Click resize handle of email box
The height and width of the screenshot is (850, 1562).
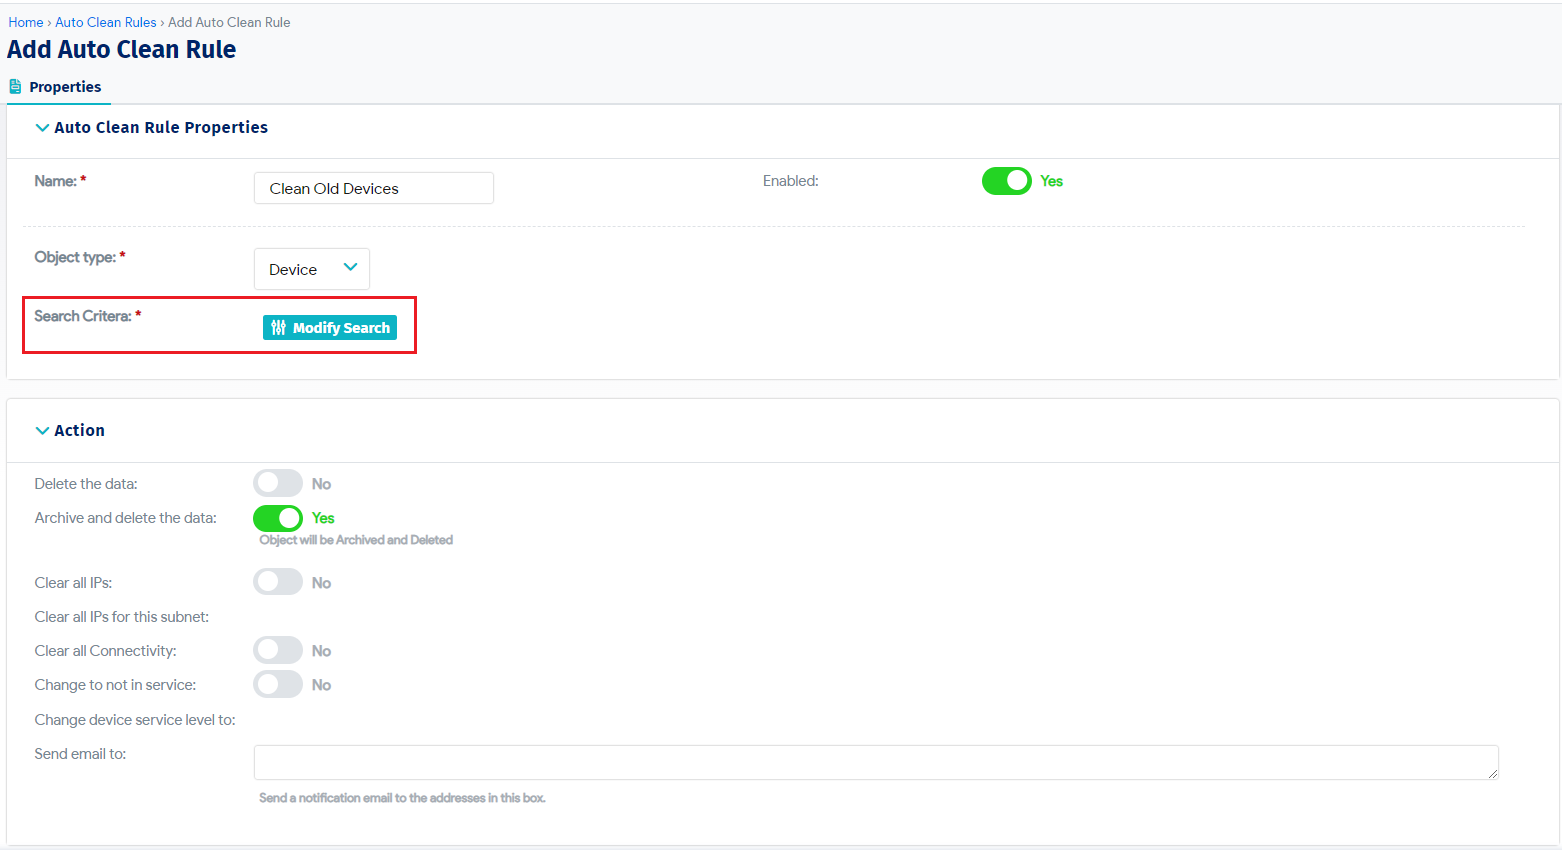pos(1492,773)
